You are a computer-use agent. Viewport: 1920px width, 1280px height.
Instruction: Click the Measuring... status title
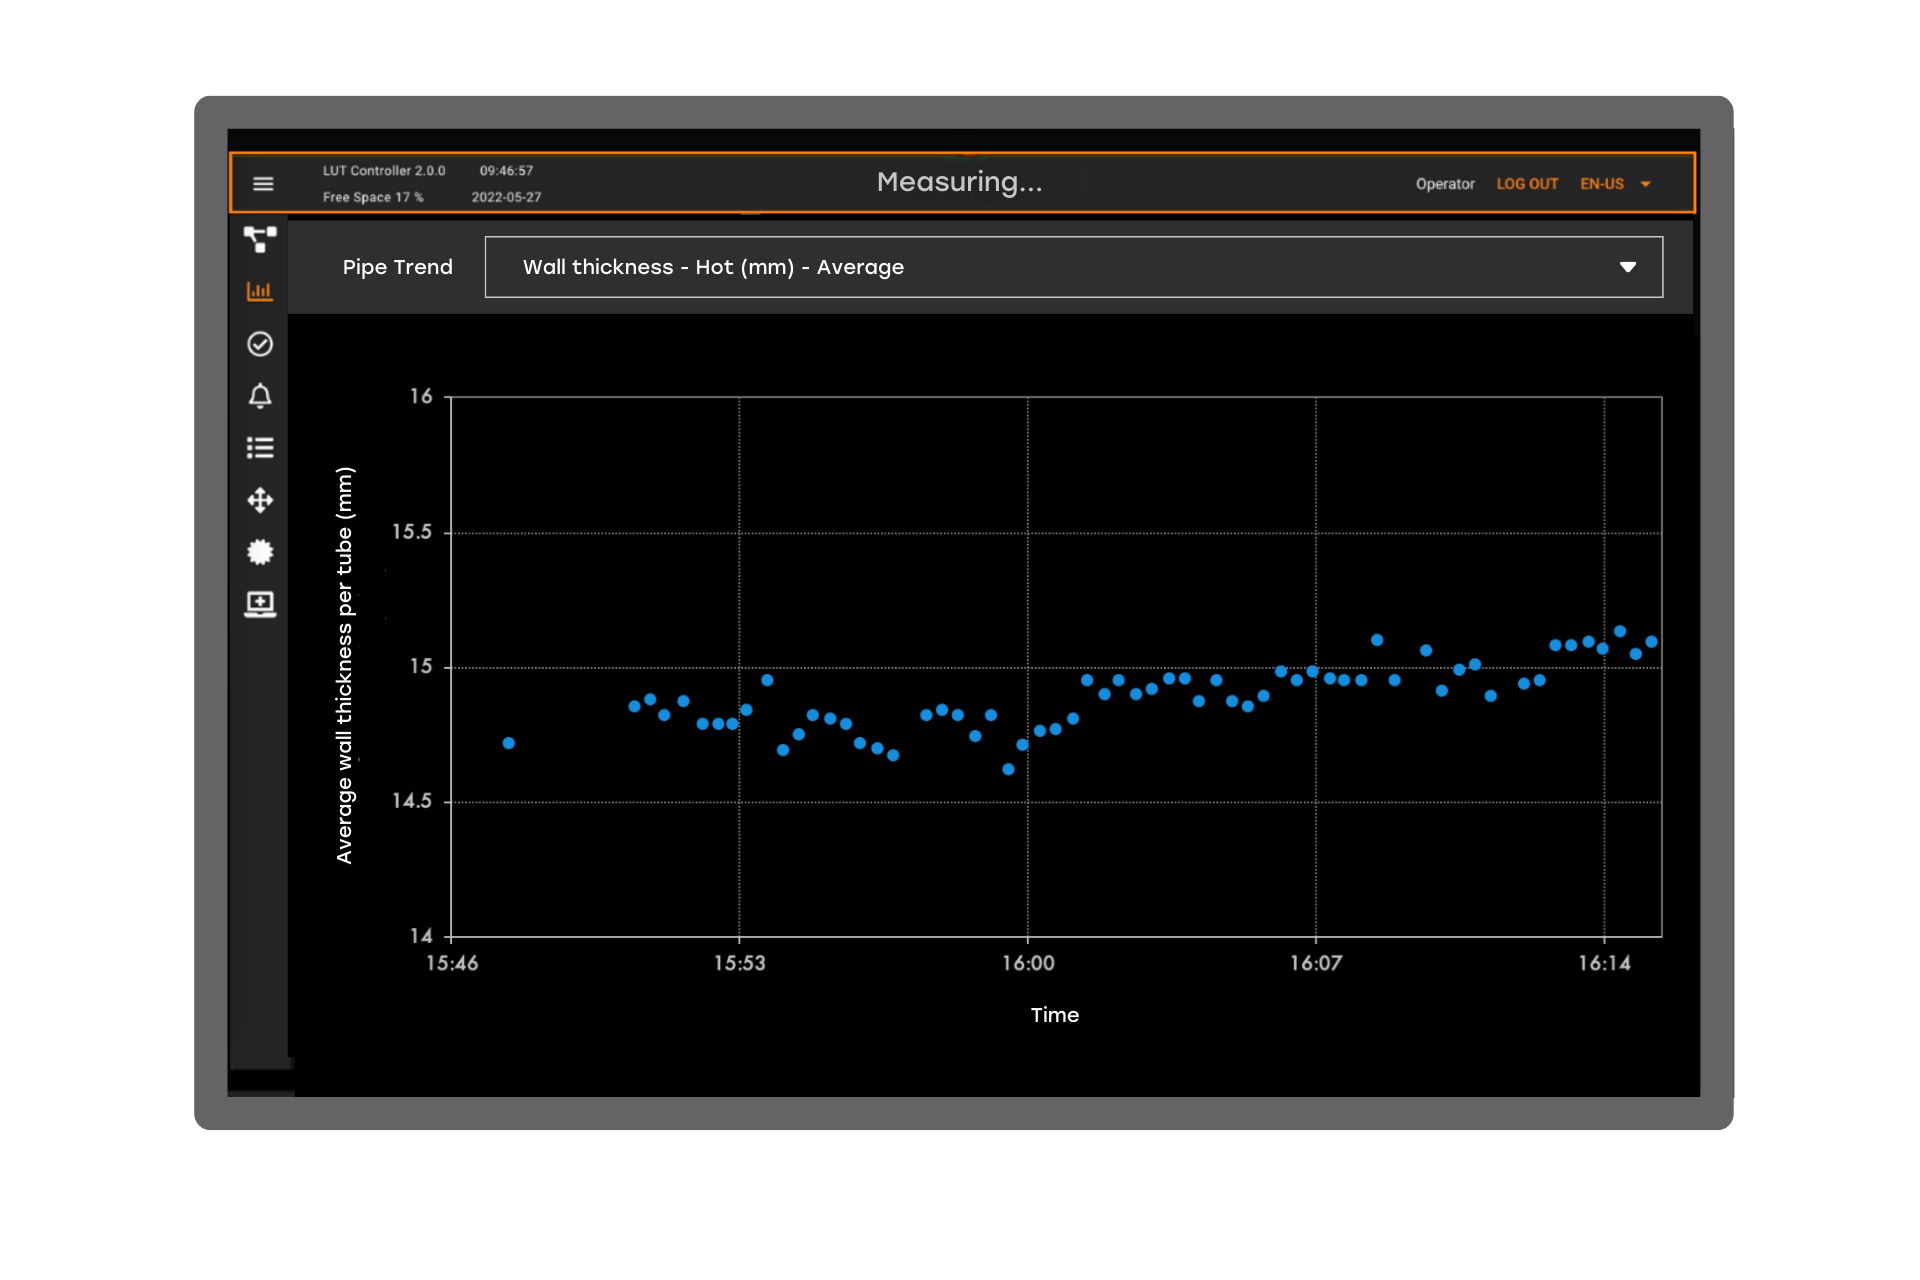tap(959, 182)
